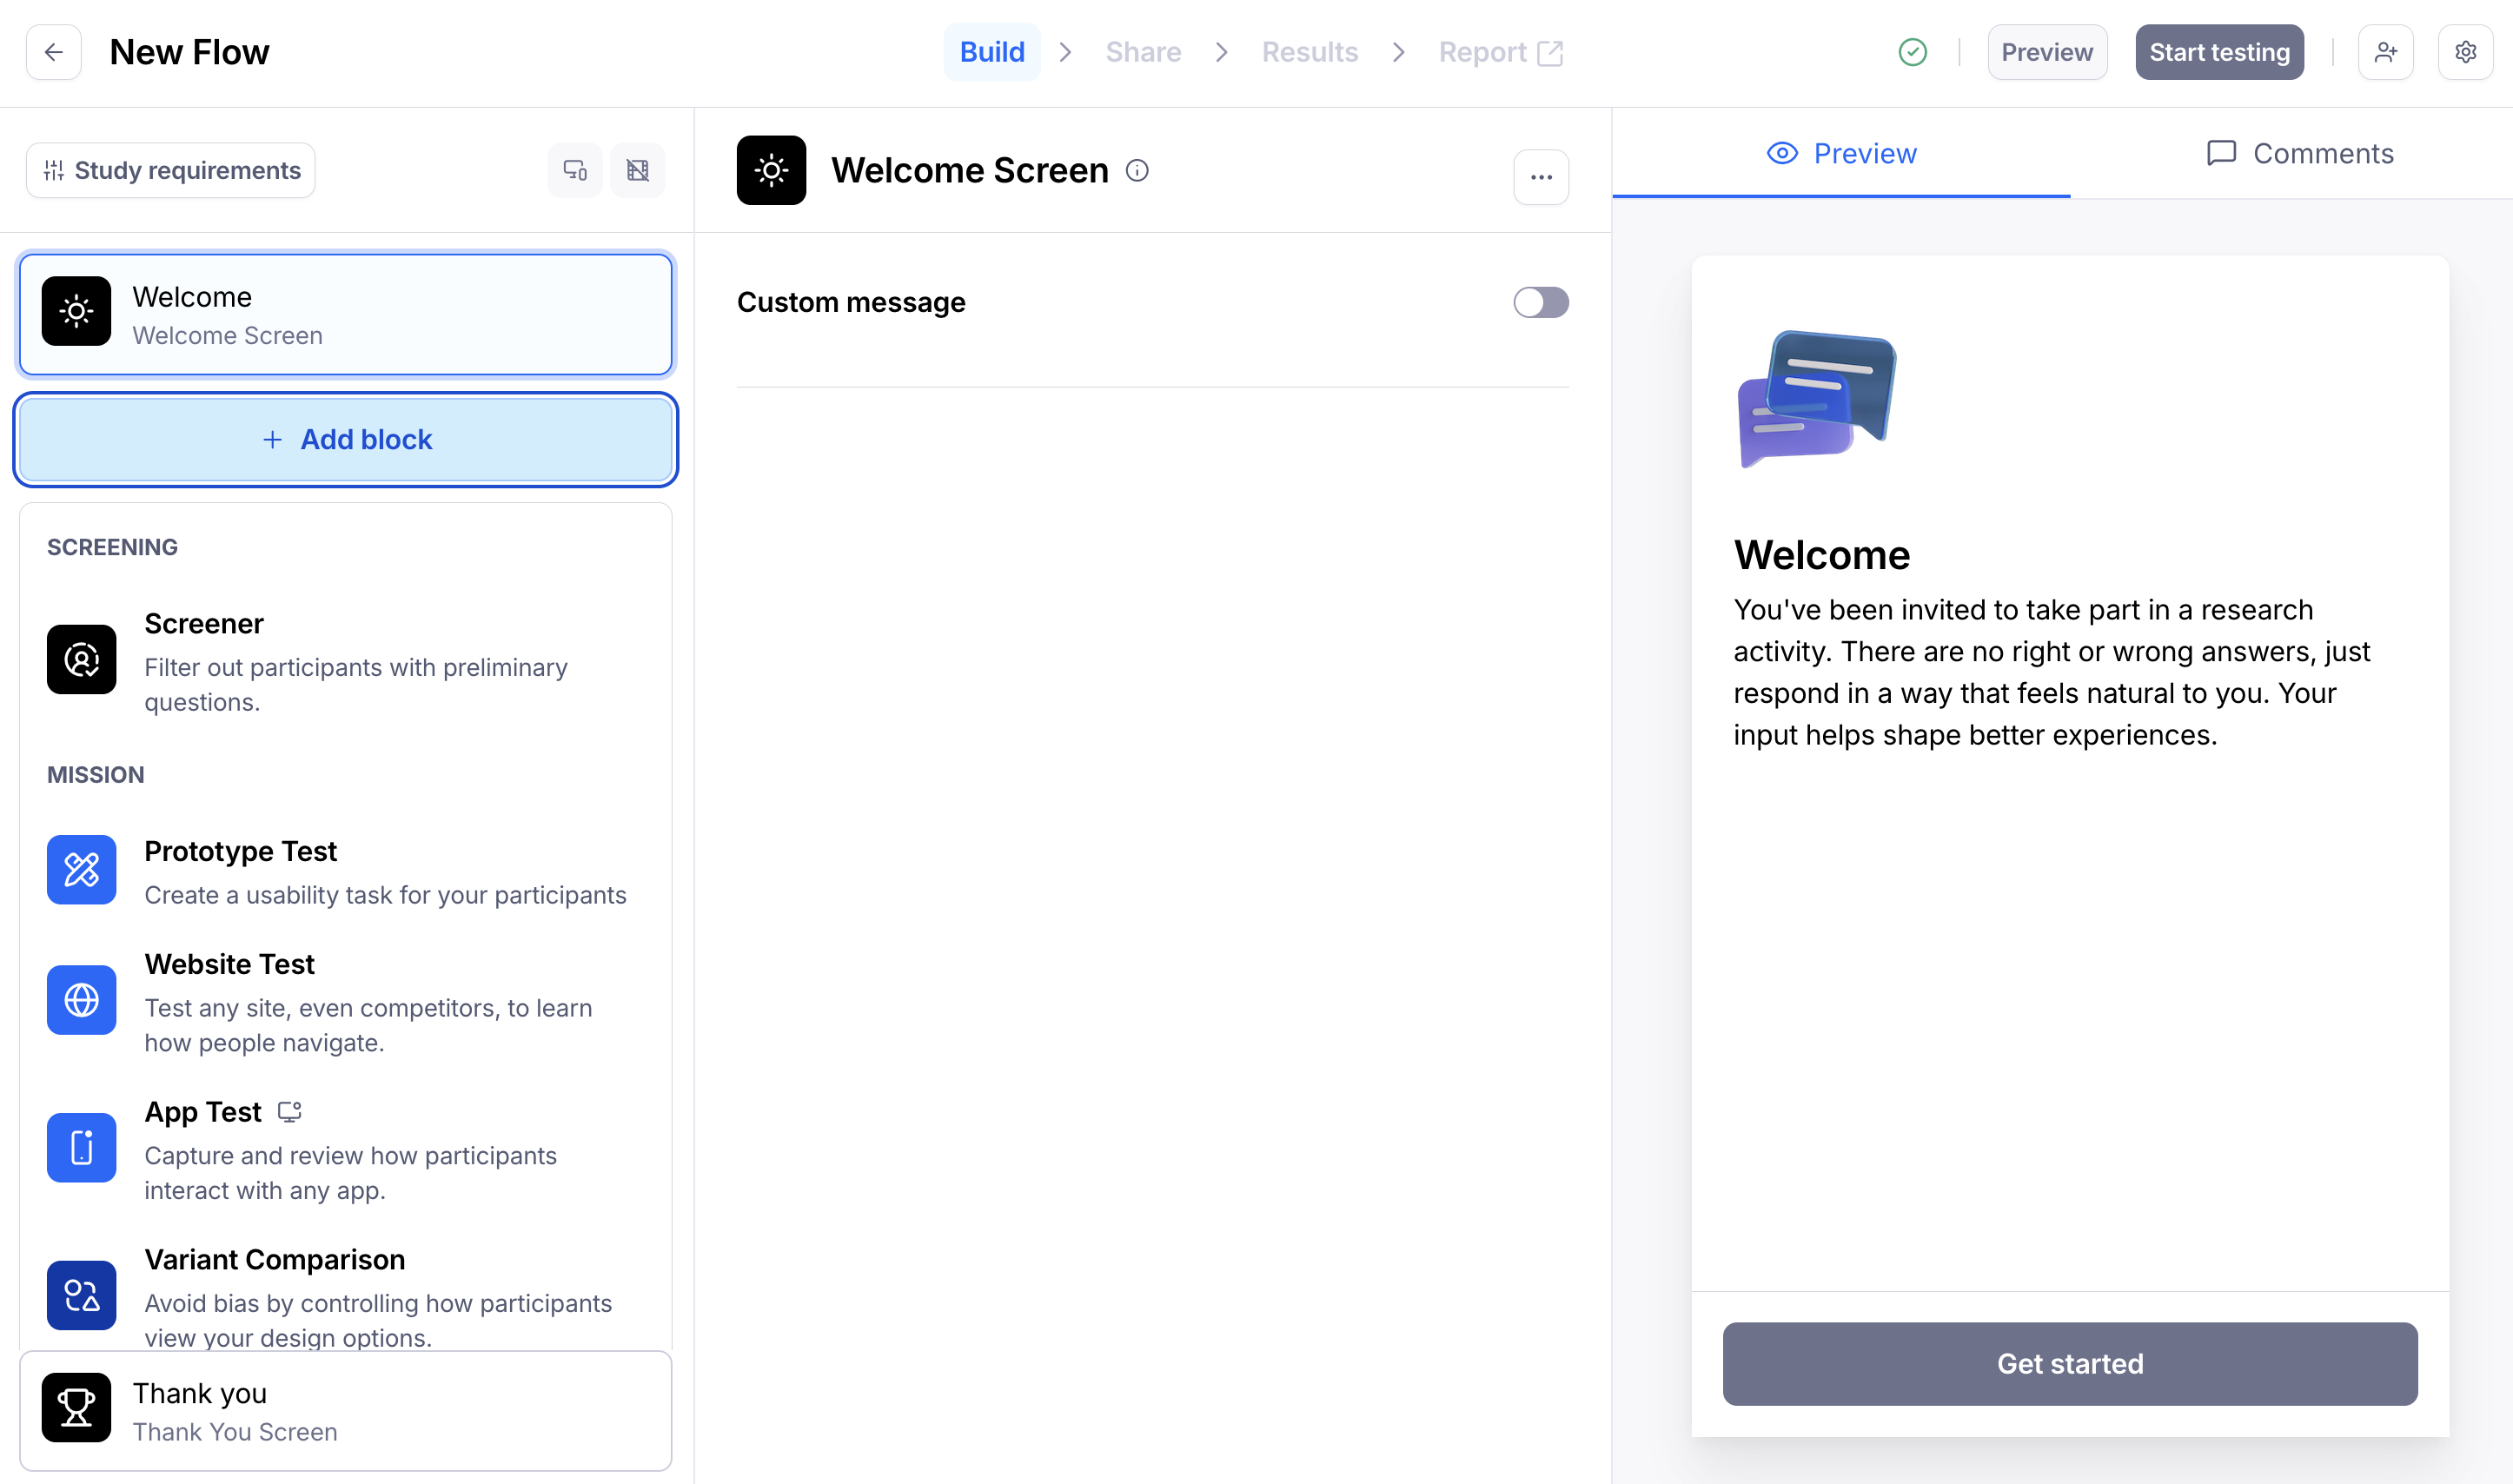Open the invite collaborators icon
The height and width of the screenshot is (1484, 2513).
pos(2385,52)
